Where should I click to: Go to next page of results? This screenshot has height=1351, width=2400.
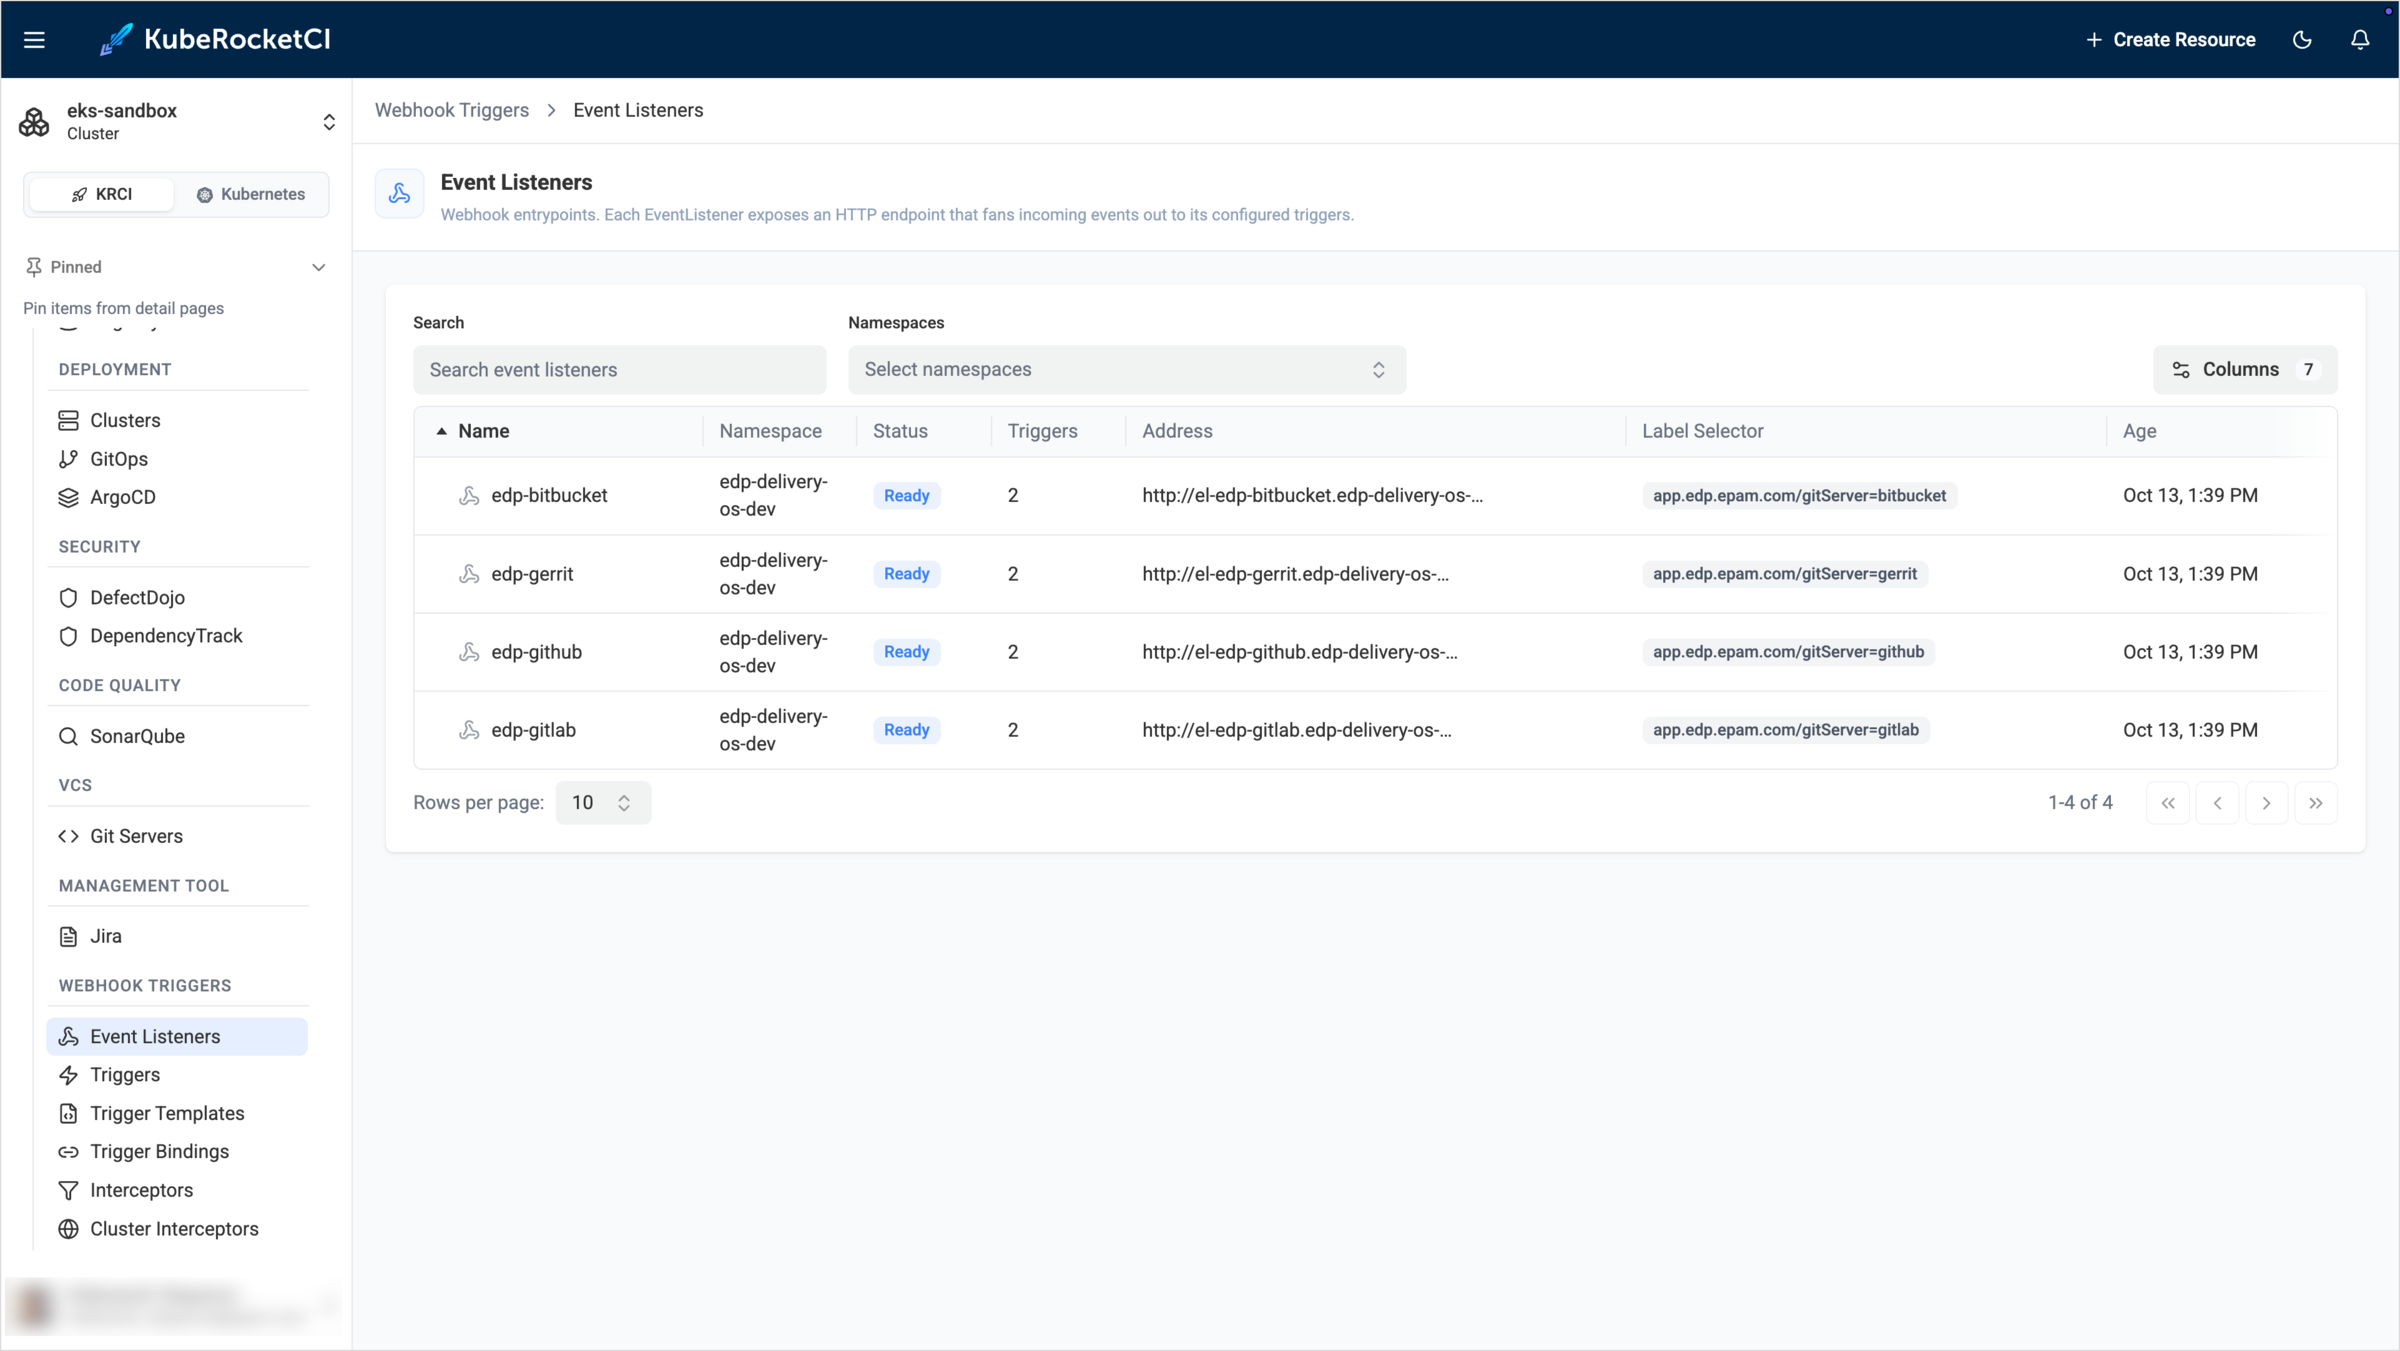(2266, 803)
